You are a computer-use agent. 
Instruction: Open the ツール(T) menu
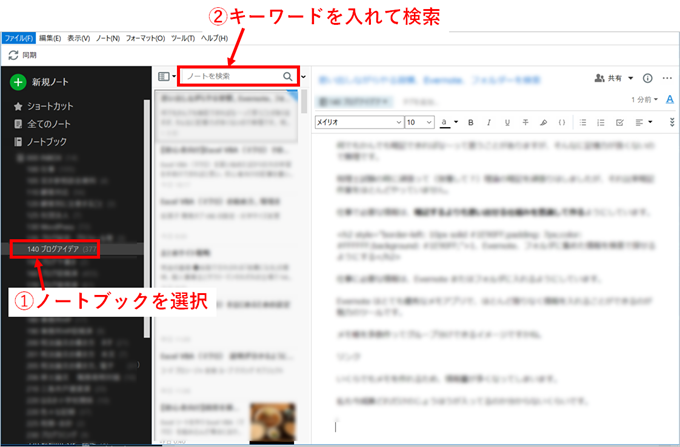pos(183,38)
